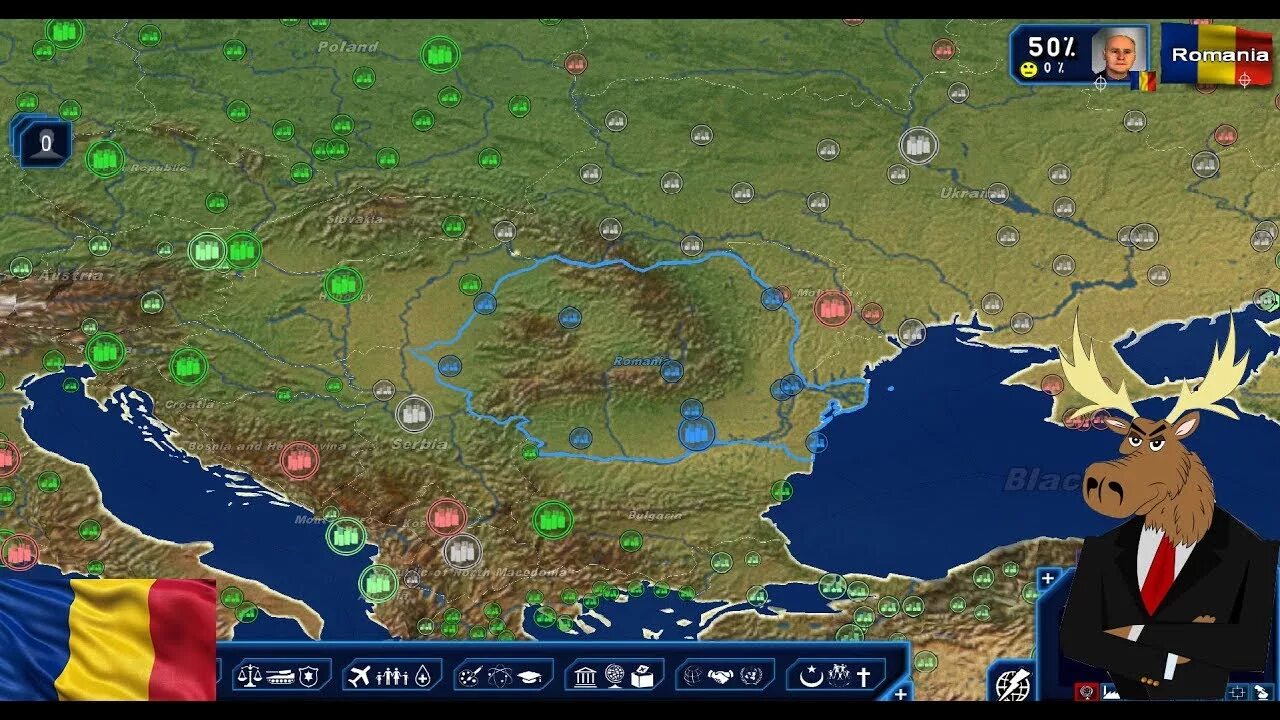Click the globe with lightning bolt button
This screenshot has width=1280, height=720.
(x=1012, y=684)
